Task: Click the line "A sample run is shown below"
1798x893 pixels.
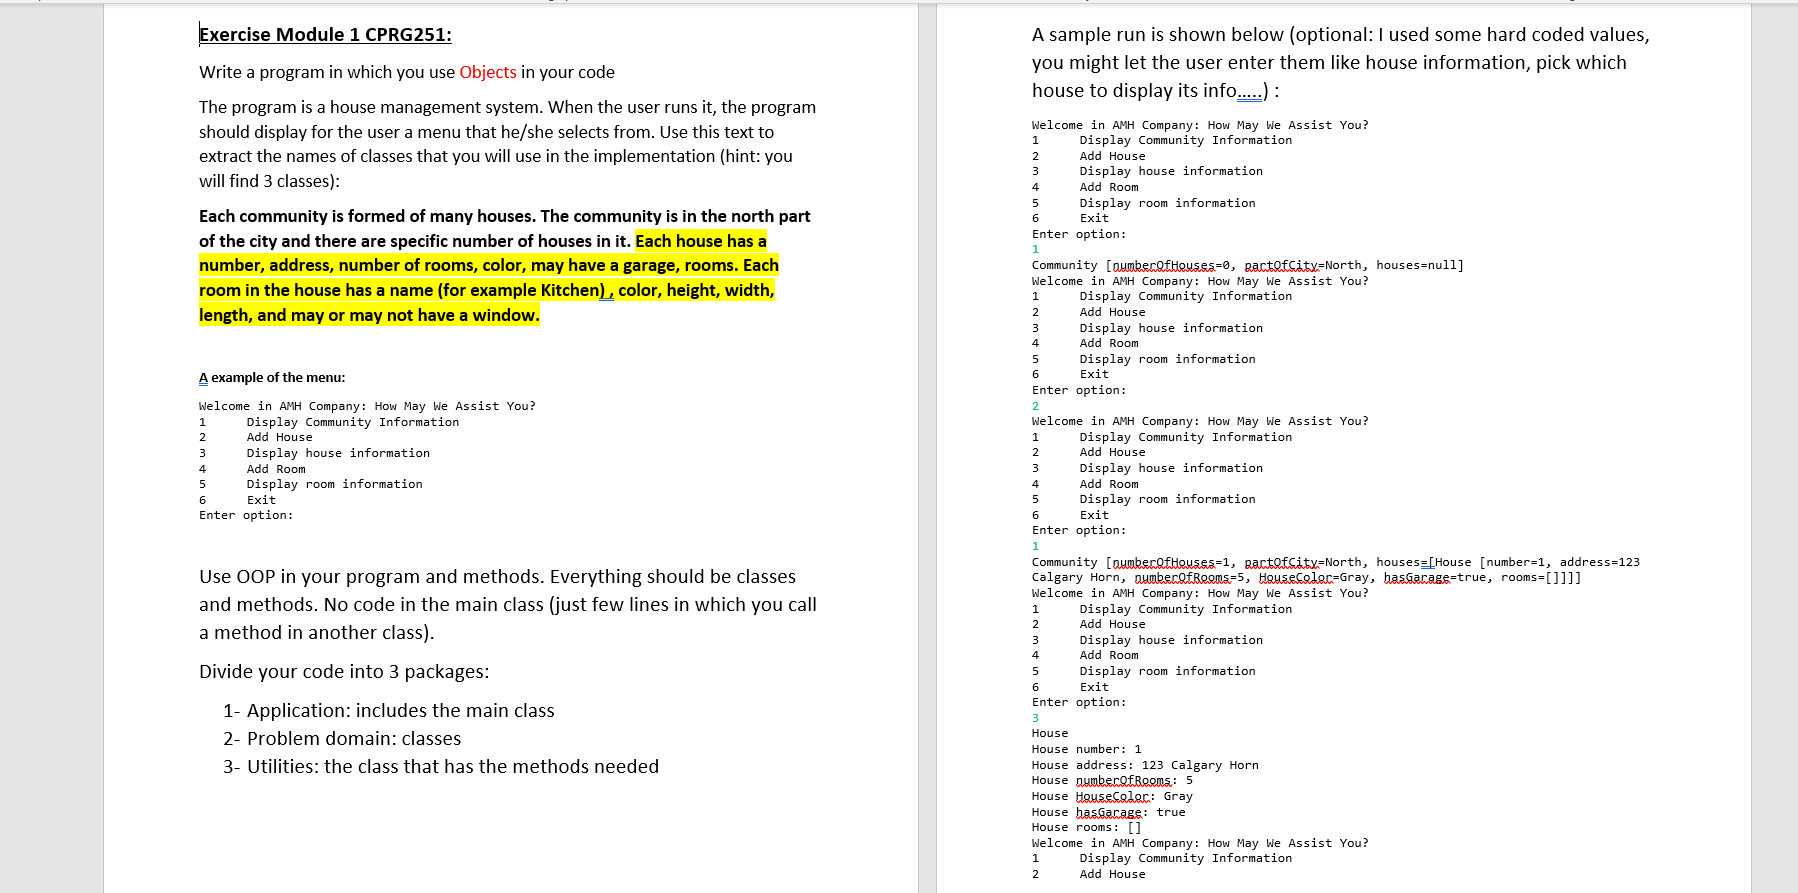Action: click(1340, 35)
